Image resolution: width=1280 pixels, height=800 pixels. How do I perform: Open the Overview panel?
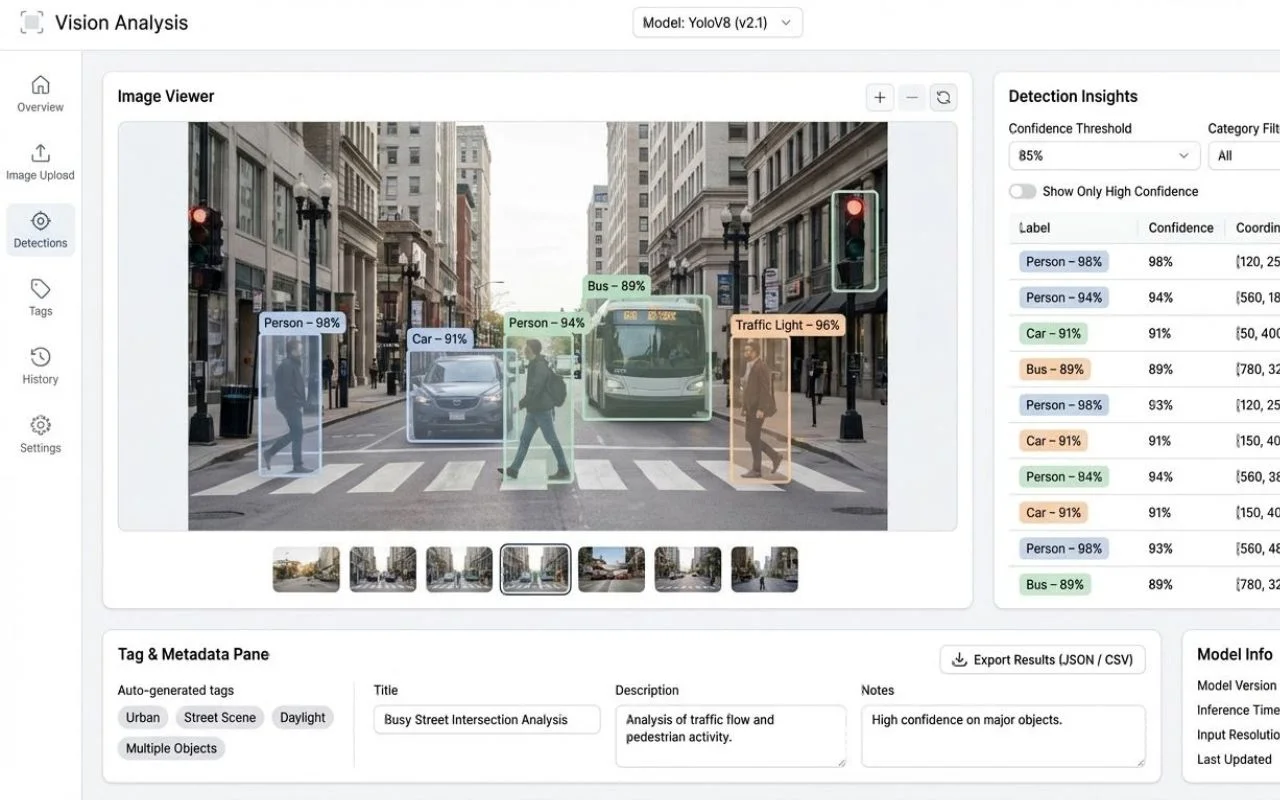pos(40,93)
